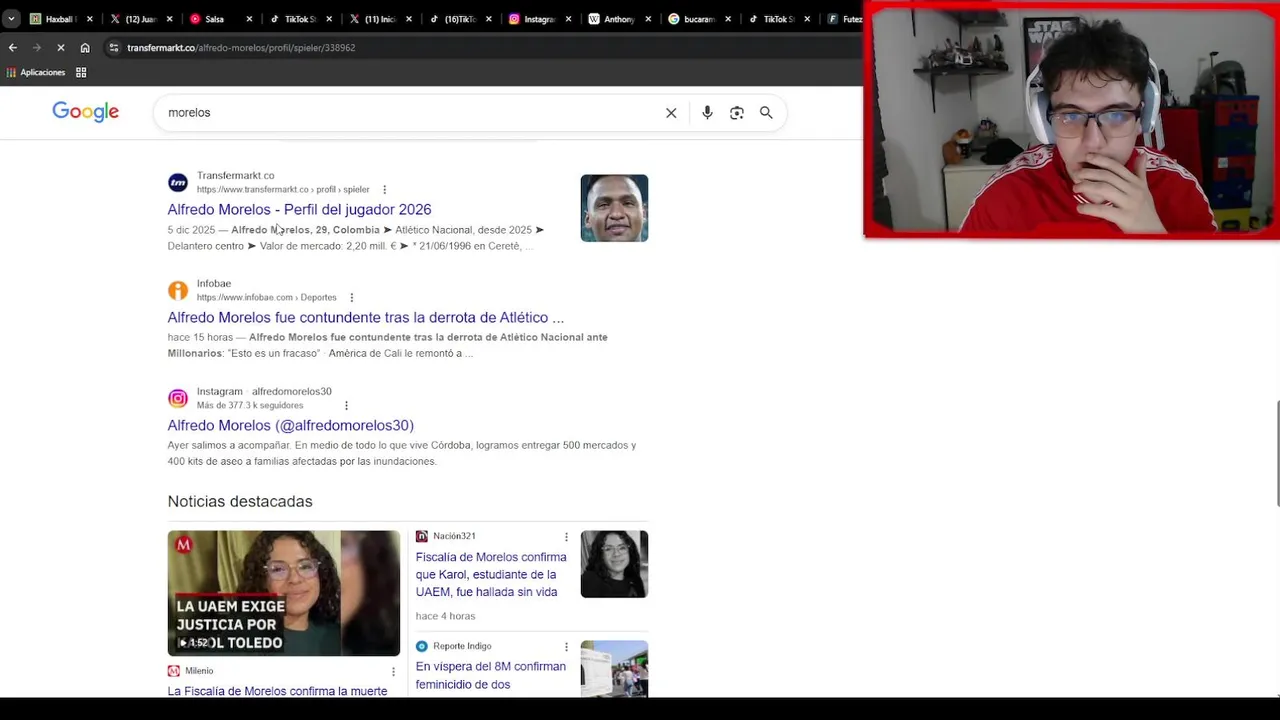This screenshot has height=720, width=1280.
Task: Open Alfredo Morelos (@alfredomorelos30) link
Action: click(291, 425)
